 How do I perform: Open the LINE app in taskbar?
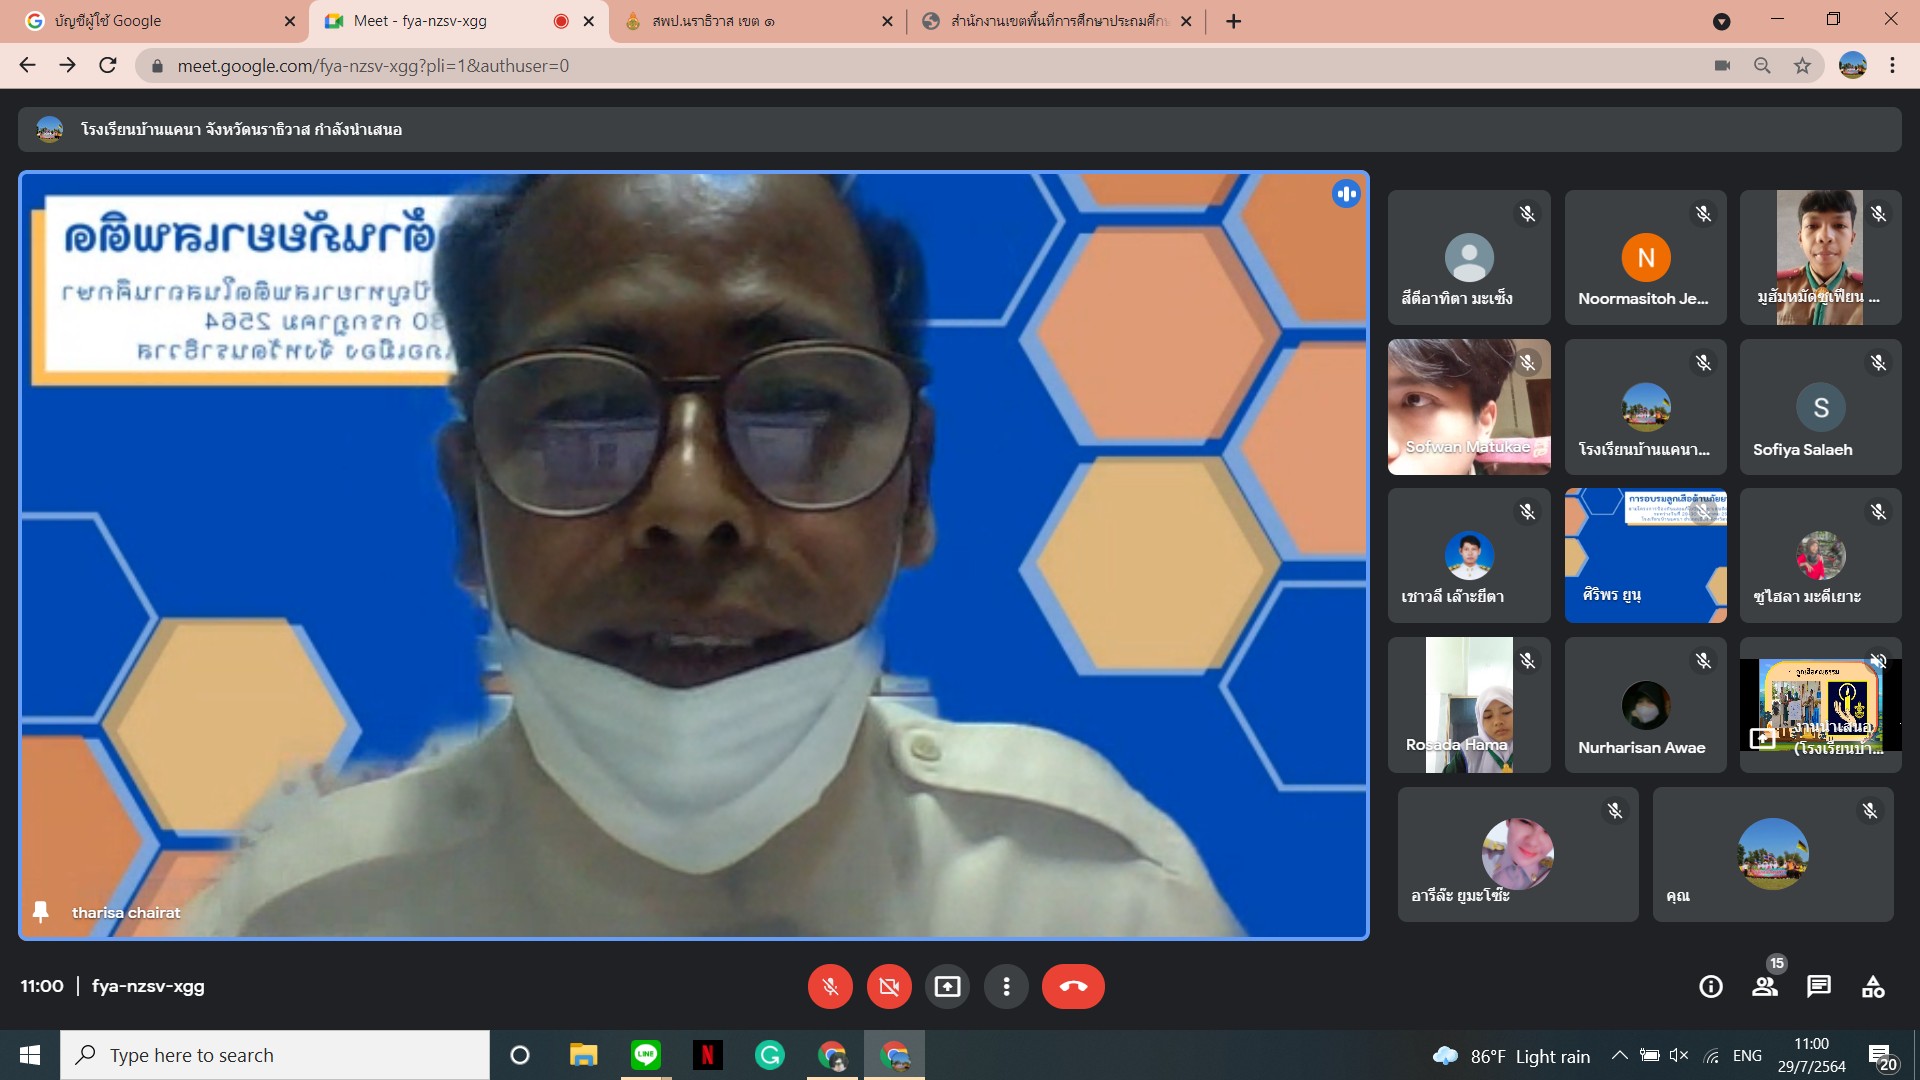646,1055
